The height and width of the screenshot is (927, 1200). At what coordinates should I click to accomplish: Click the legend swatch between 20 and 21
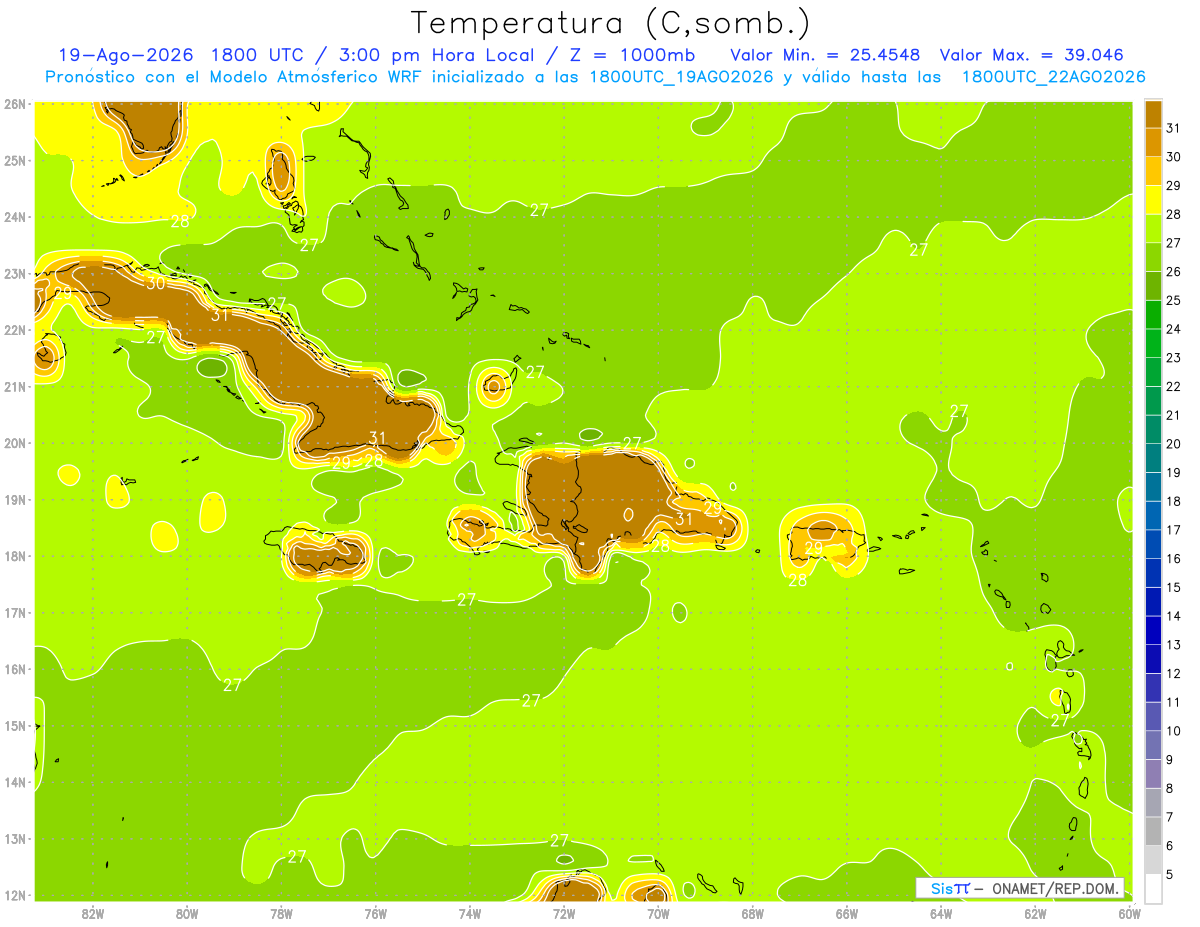1153,429
